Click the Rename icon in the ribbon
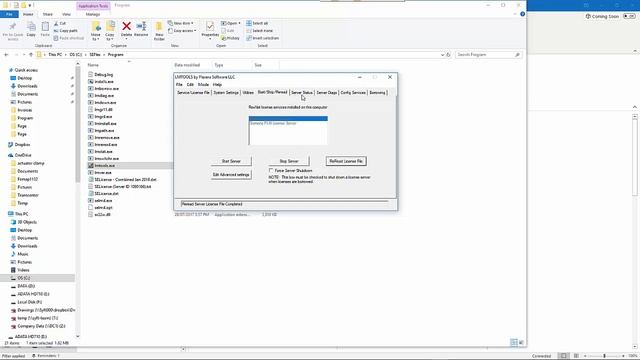 [141, 27]
